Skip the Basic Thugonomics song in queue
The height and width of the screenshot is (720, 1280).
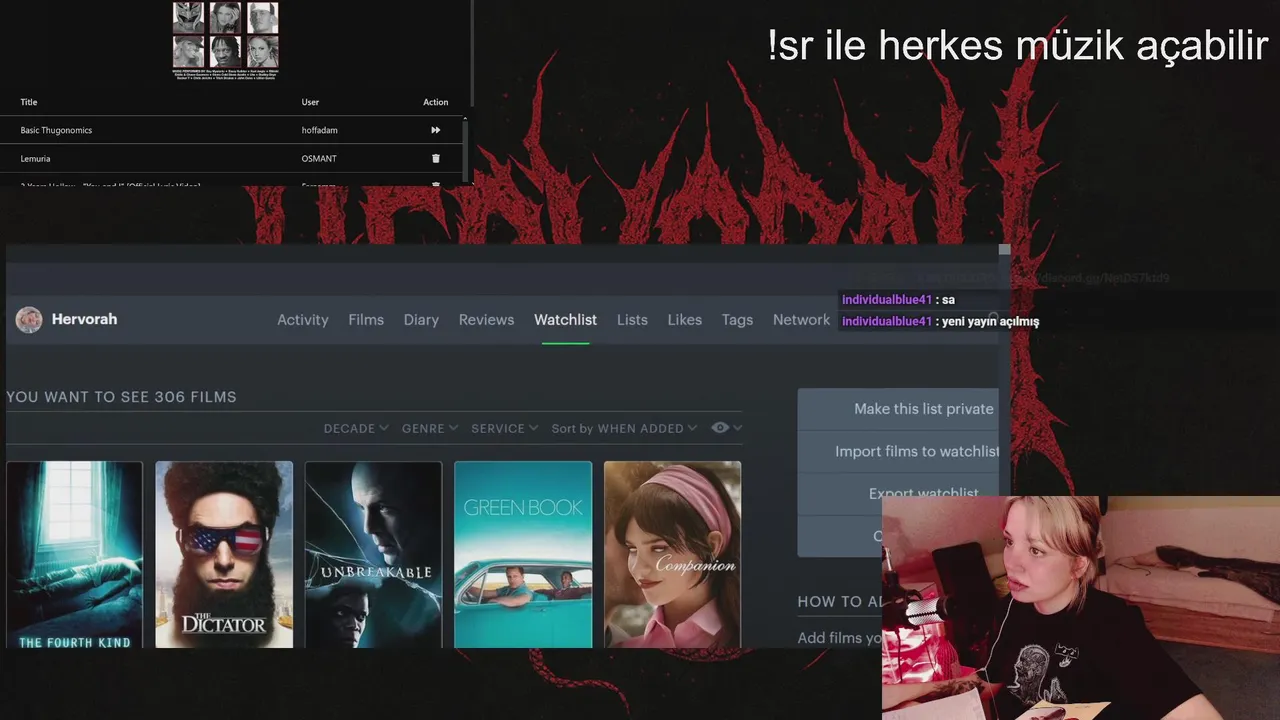[435, 130]
